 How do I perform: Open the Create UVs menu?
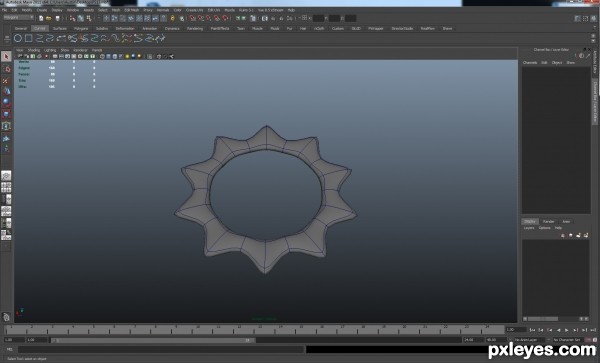[194, 10]
